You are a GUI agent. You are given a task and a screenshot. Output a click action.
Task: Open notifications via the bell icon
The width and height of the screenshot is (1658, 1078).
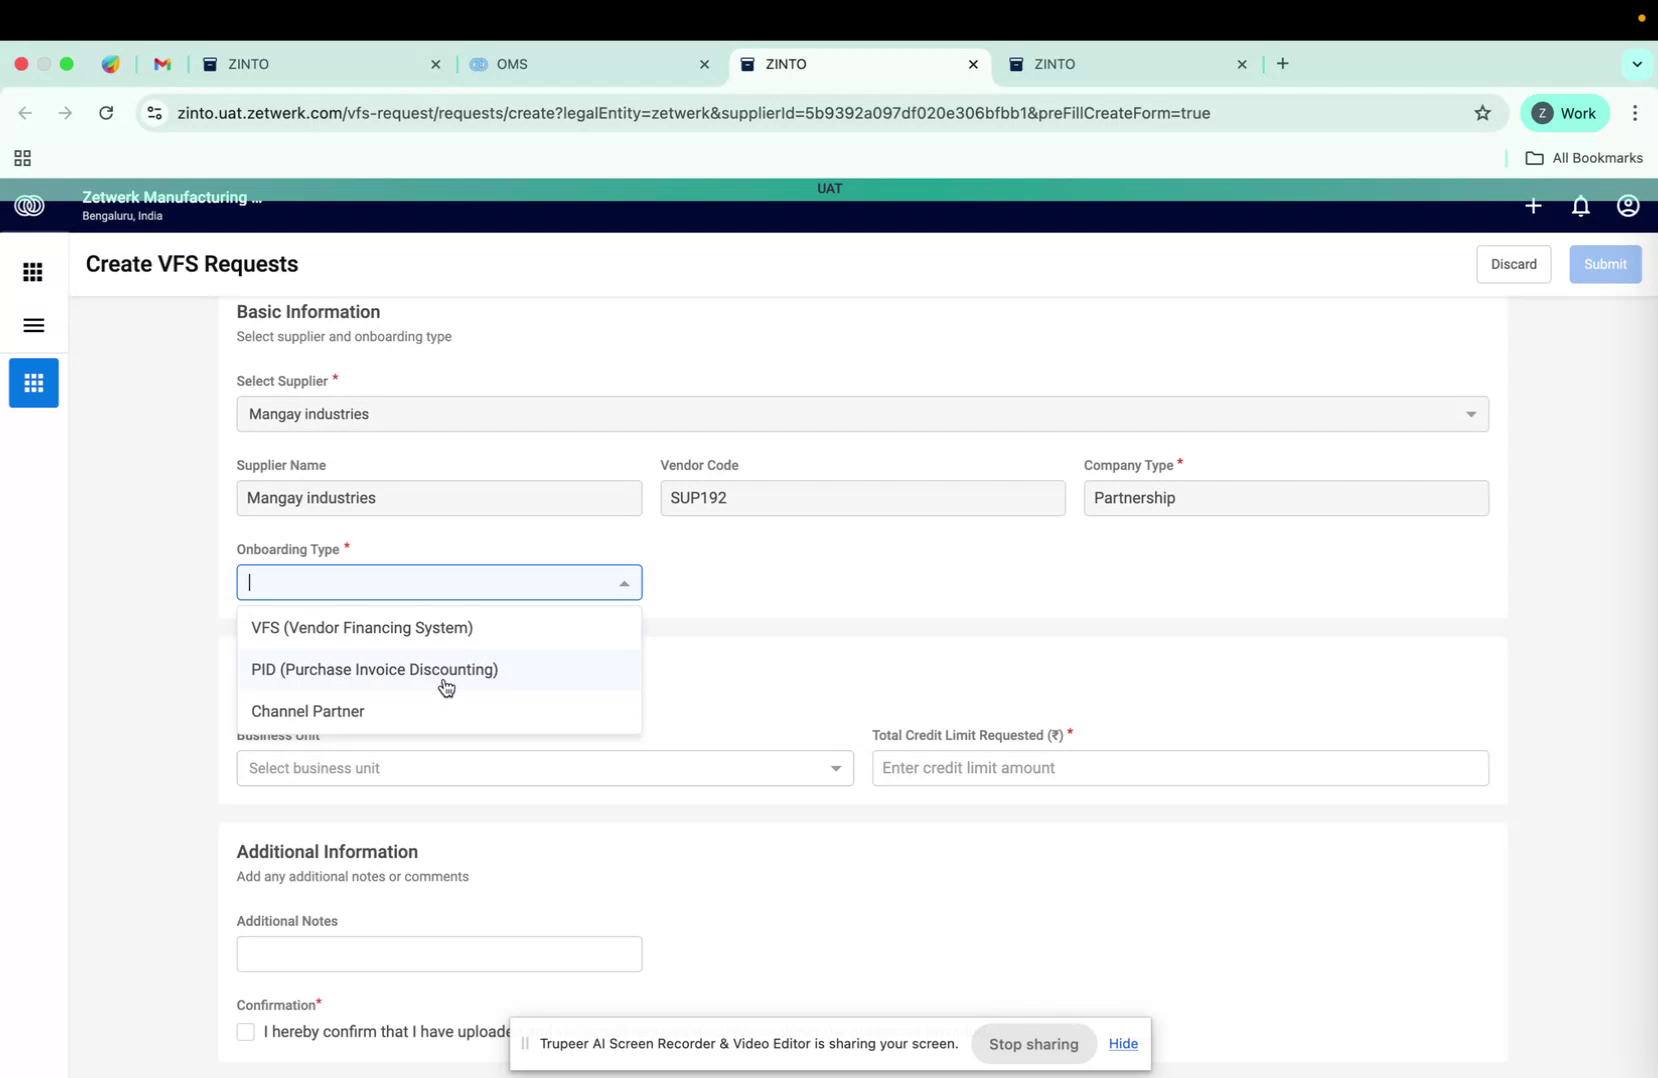1580,206
